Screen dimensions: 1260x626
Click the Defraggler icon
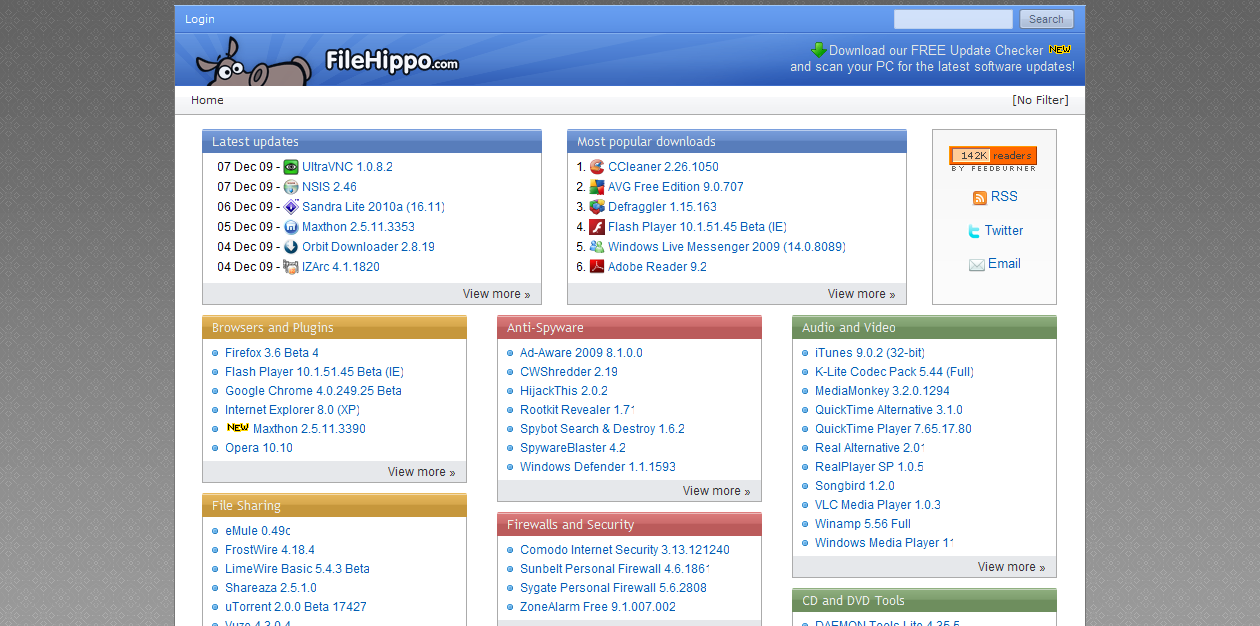(x=597, y=207)
